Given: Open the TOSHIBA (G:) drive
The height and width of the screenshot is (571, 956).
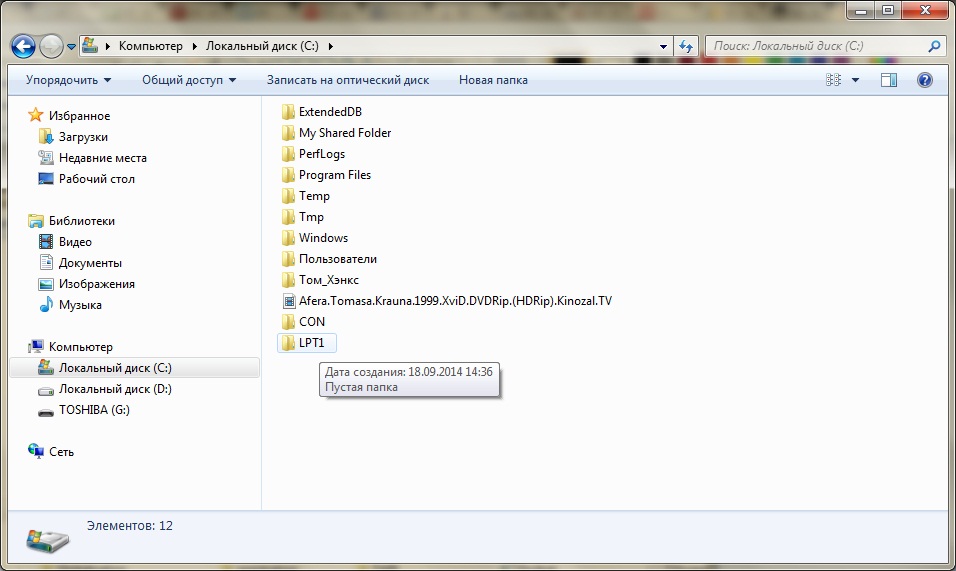Looking at the screenshot, I should 94,410.
